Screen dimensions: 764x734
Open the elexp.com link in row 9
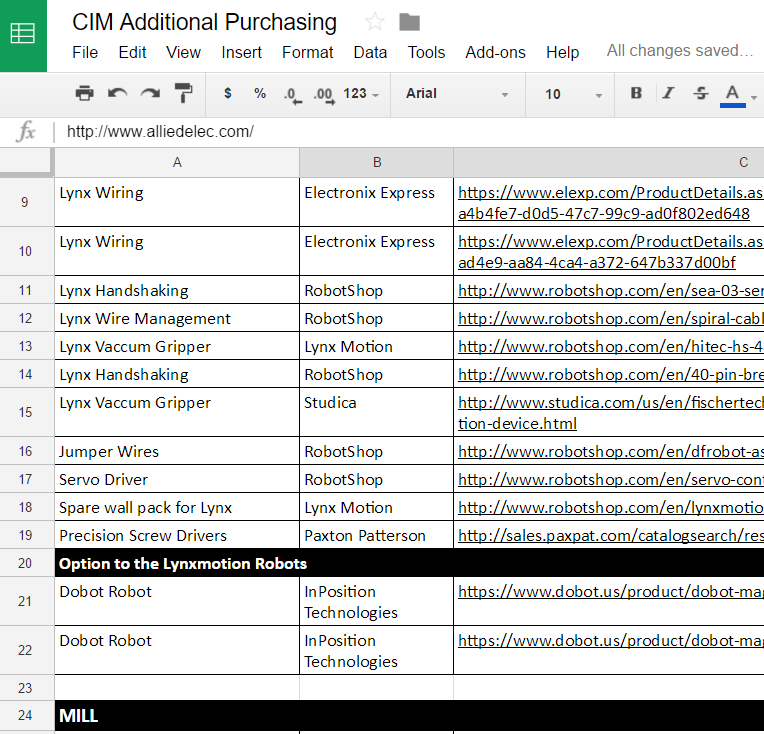[609, 203]
